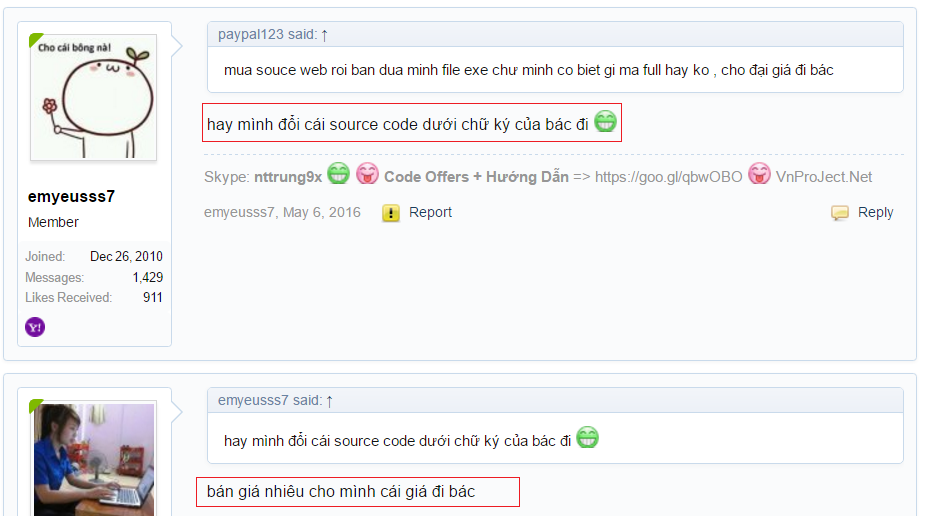Image resolution: width=928 pixels, height=516 pixels.
Task: Click the quoted 'hay mình đổi cái source' text
Action: tap(398, 441)
